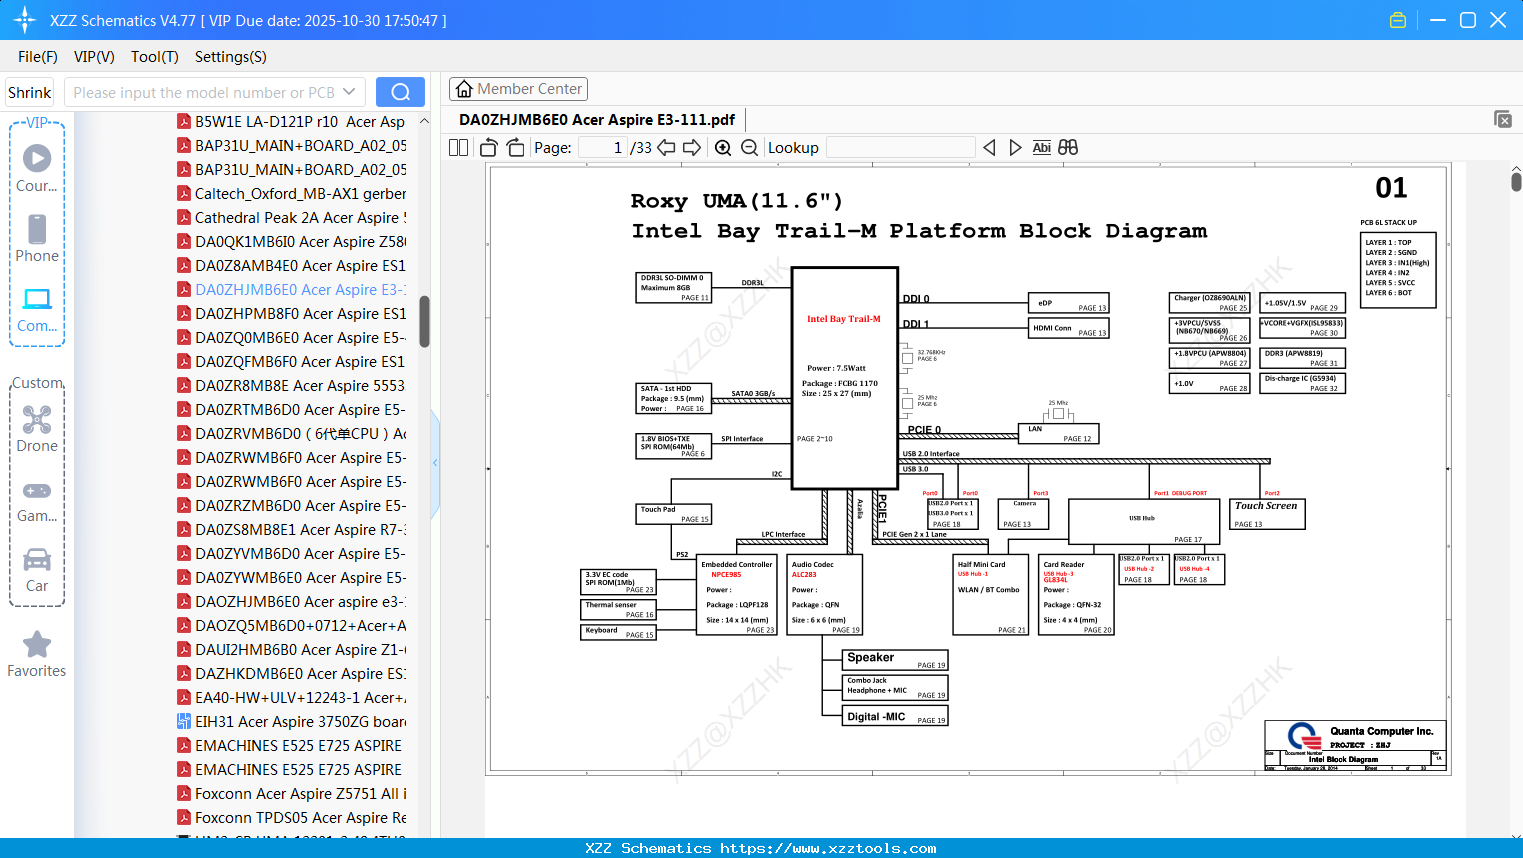Open EA40-HW+ULV+12243-1 Acer file
1523x858 pixels.
click(x=300, y=698)
